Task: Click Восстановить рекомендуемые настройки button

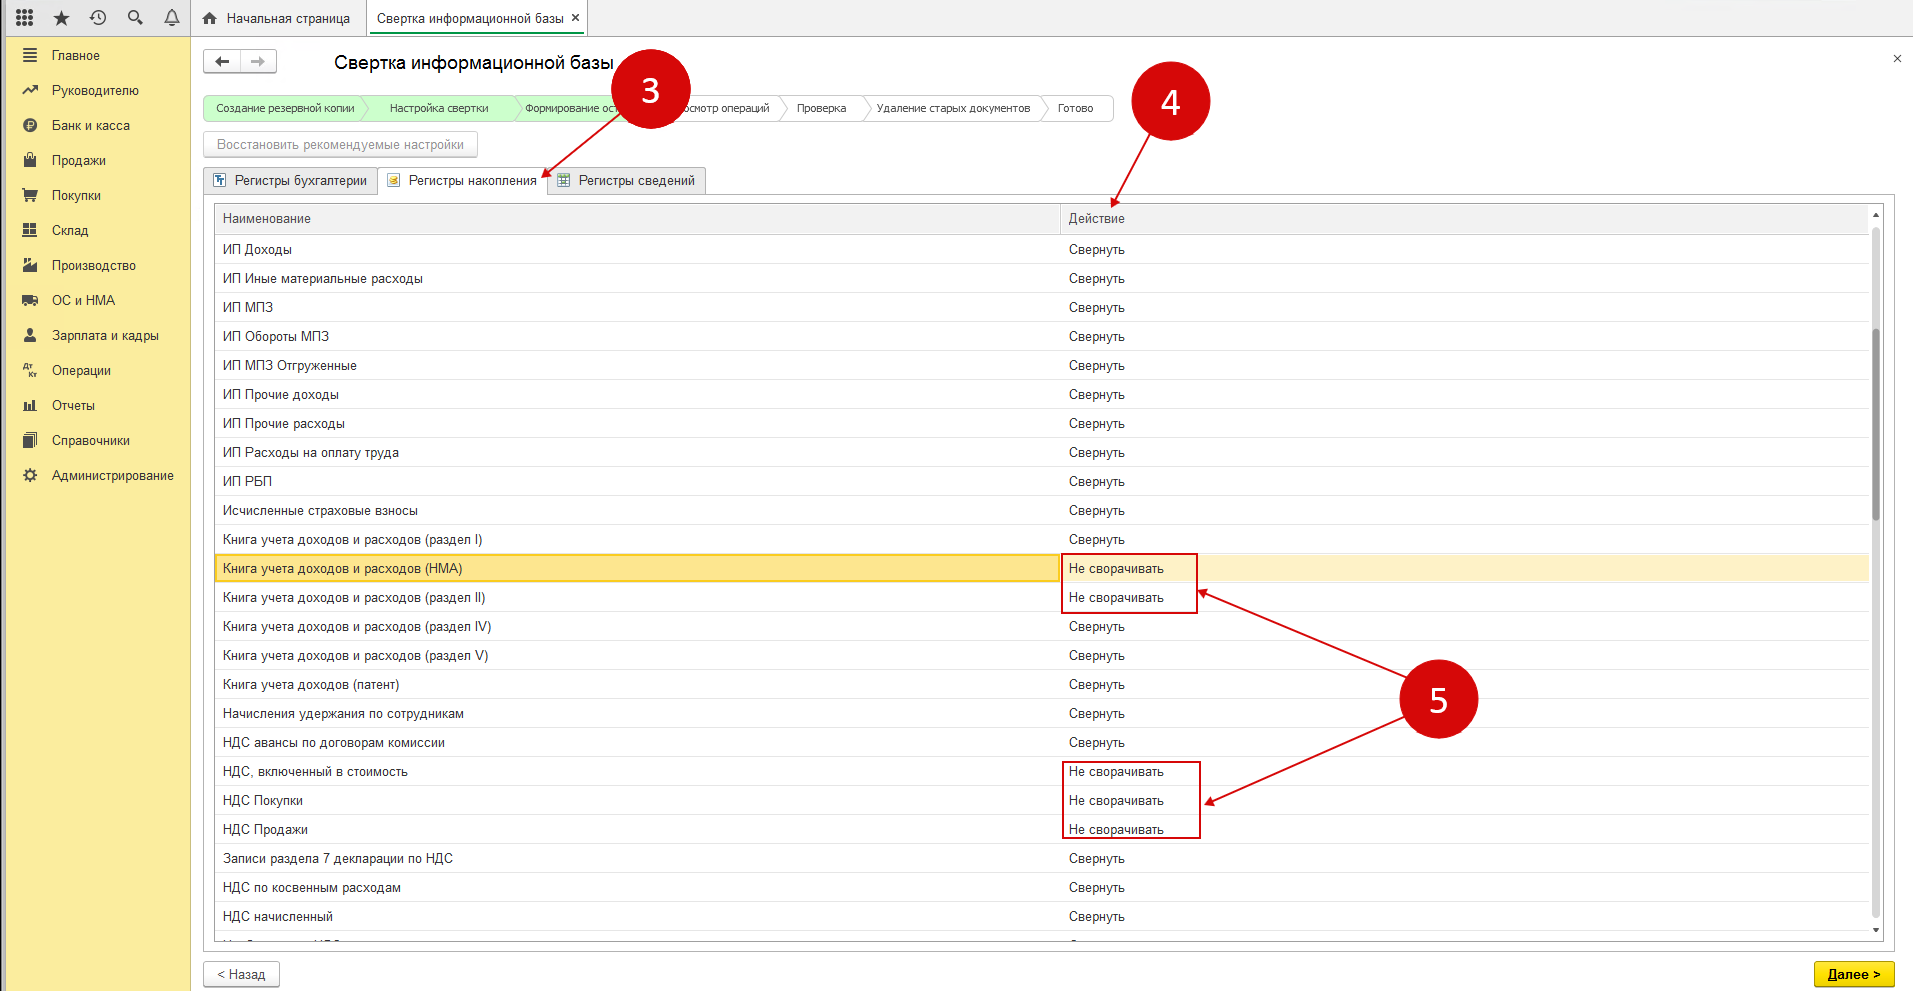Action: coord(340,145)
